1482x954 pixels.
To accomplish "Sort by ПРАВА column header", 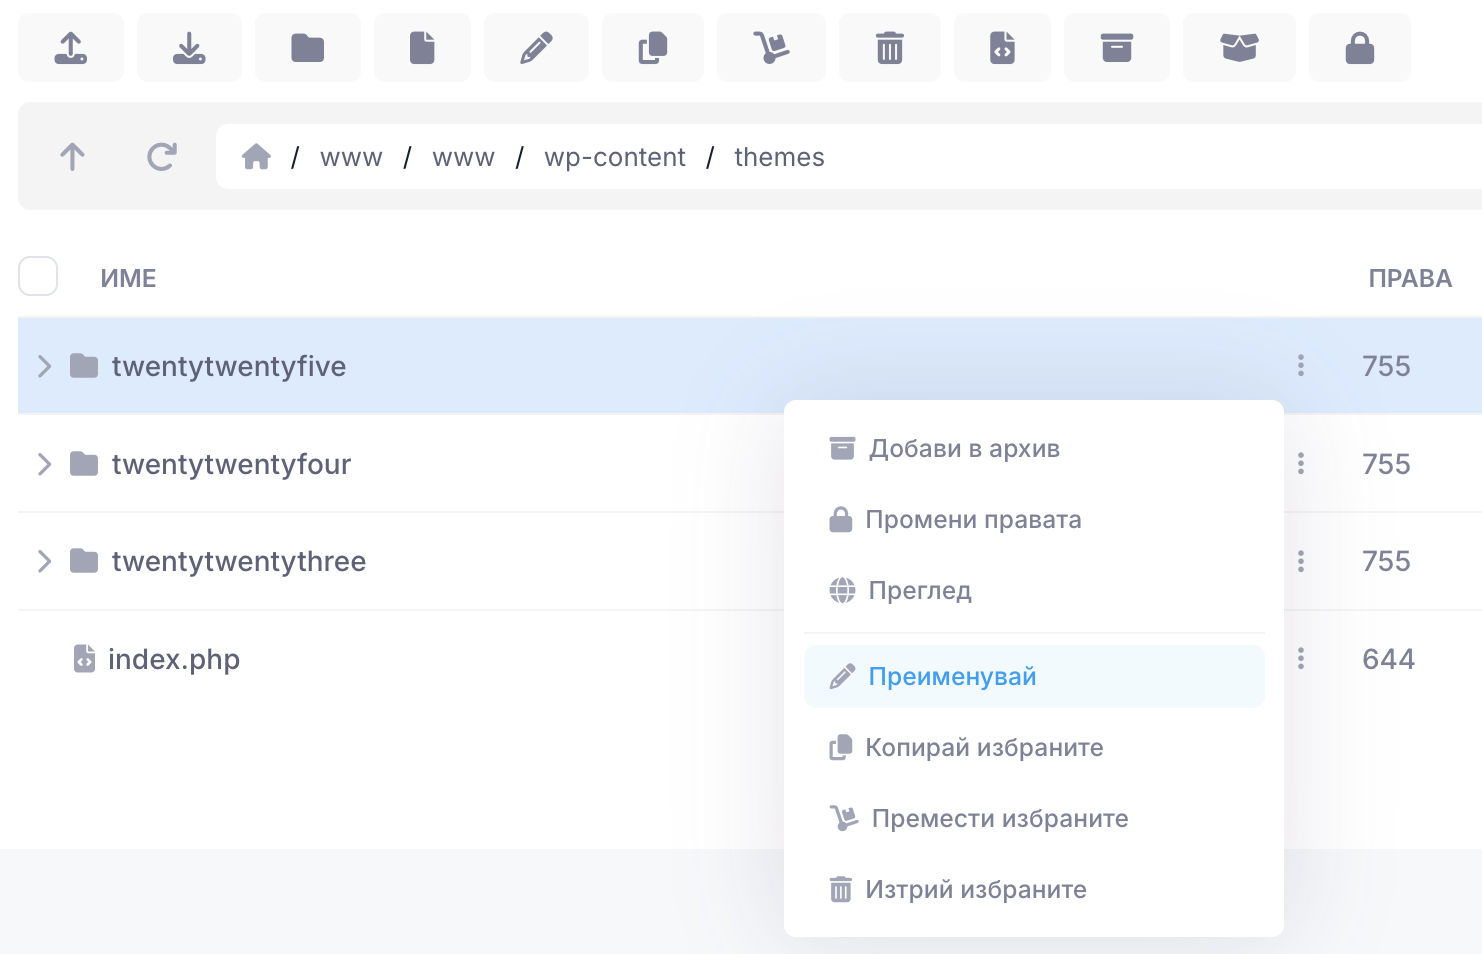I will click(x=1410, y=278).
